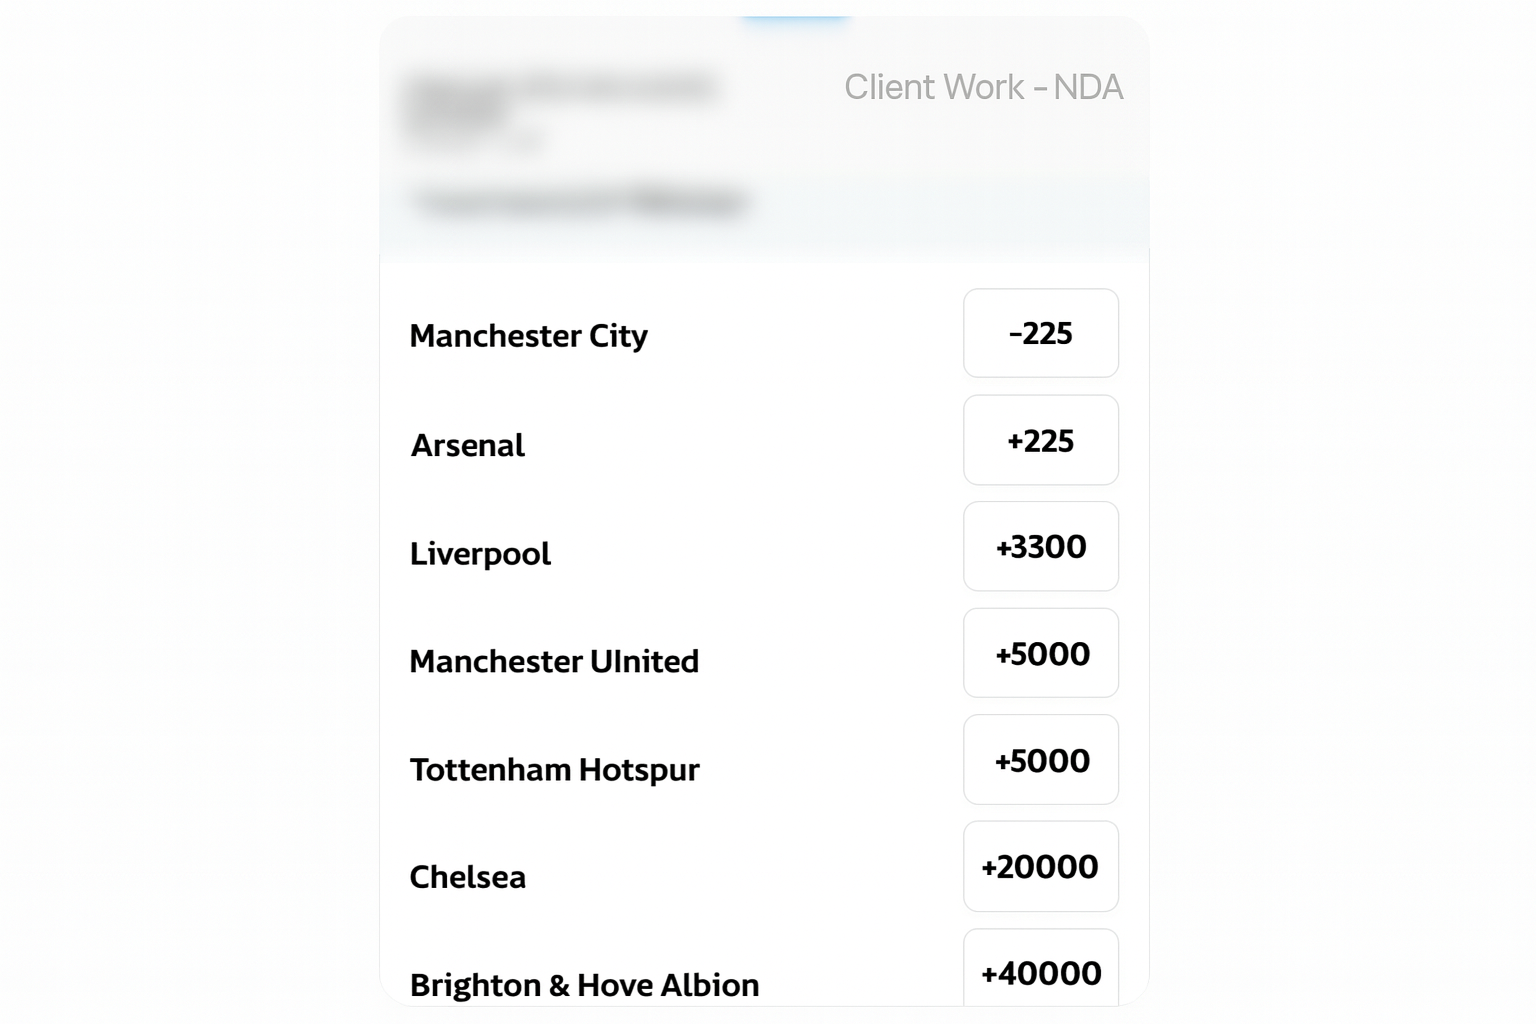This screenshot has height=1024, width=1536.
Task: Click the Chelsea +20000 odds button
Action: pyautogui.click(x=1040, y=866)
